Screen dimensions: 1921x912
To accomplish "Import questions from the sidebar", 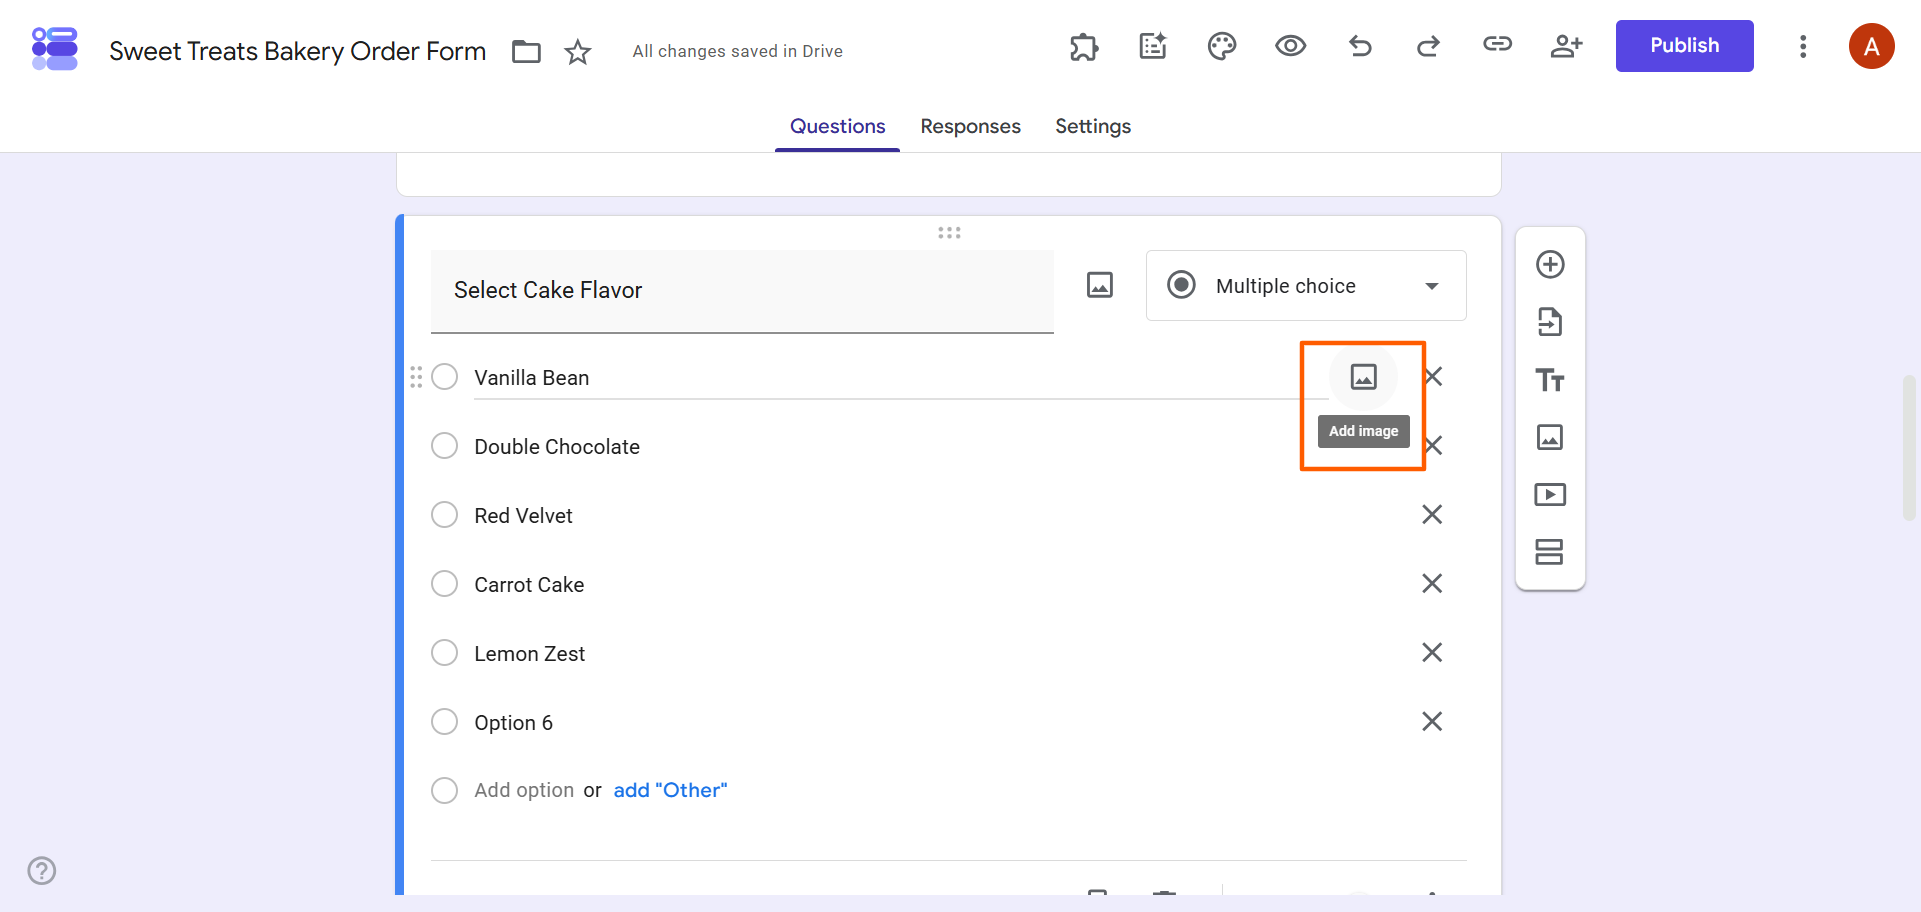I will (1550, 322).
